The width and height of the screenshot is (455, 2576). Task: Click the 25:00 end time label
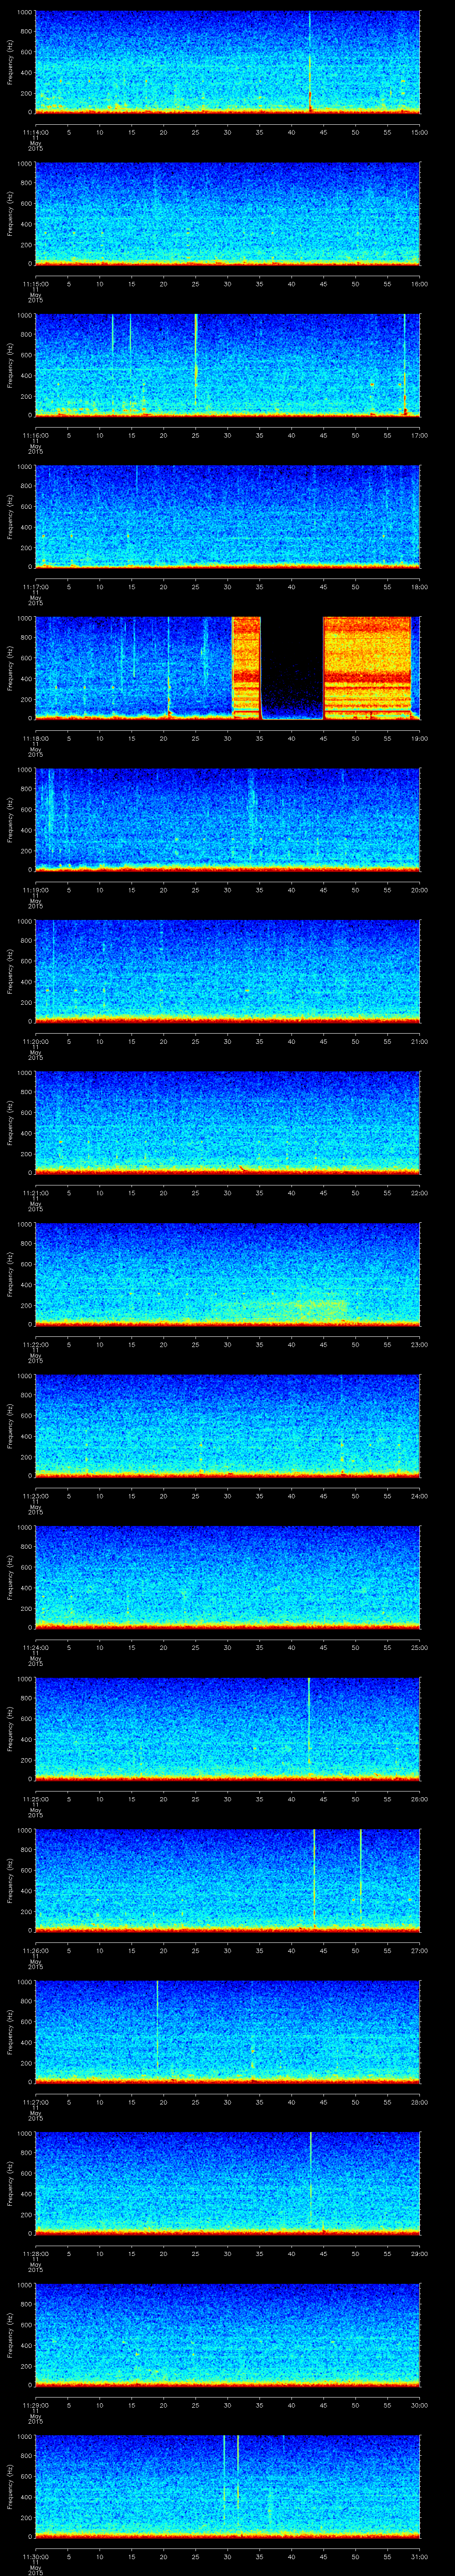(x=419, y=1647)
